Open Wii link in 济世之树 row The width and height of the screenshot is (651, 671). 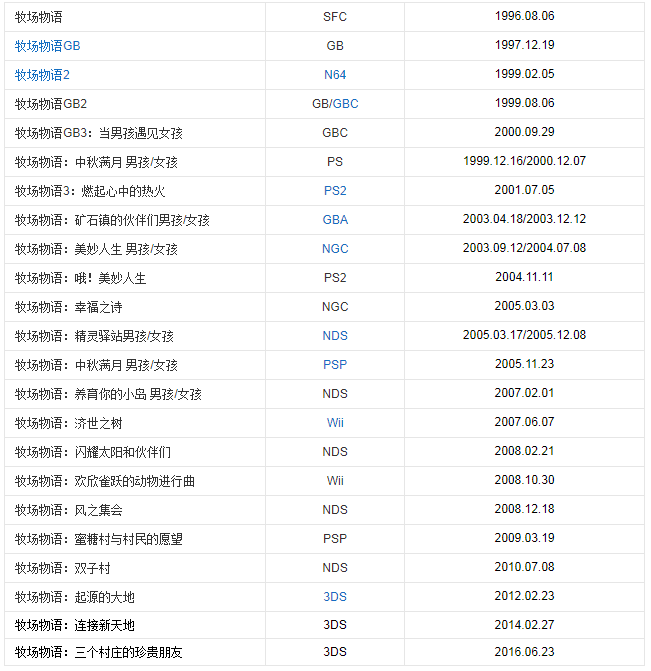(x=335, y=423)
